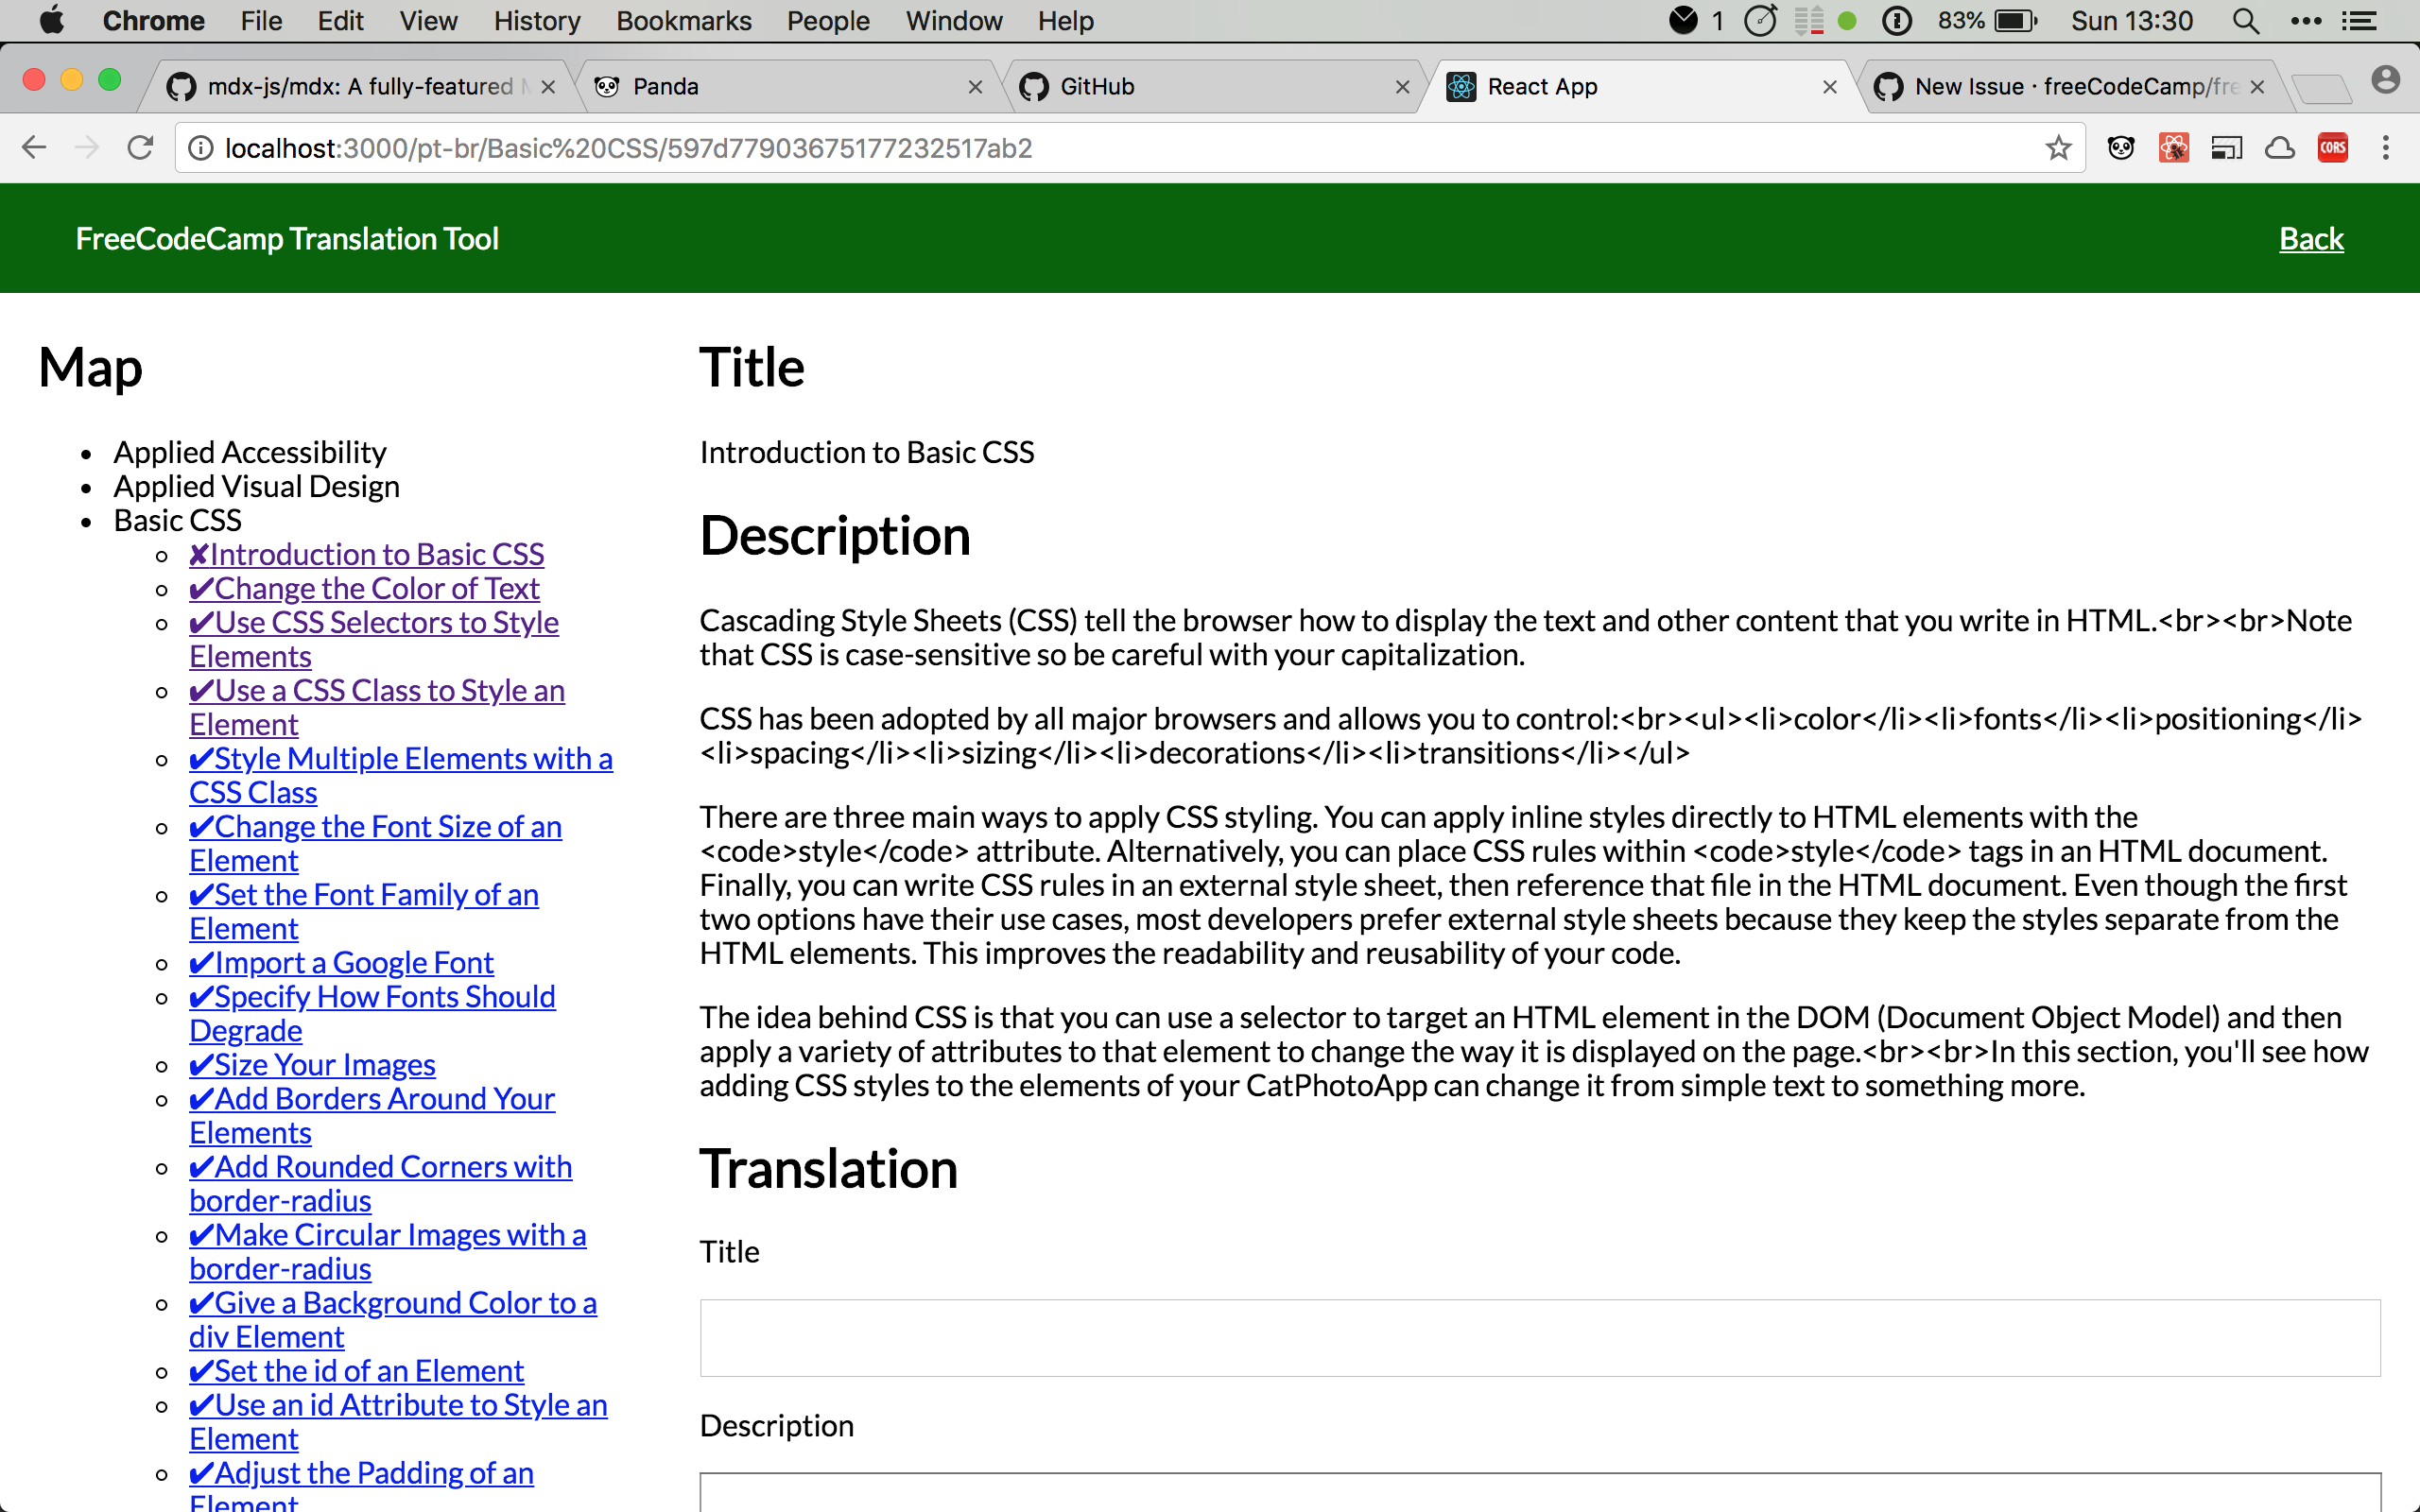The width and height of the screenshot is (2420, 1512).
Task: View site information icon in address bar
Action: (201, 148)
